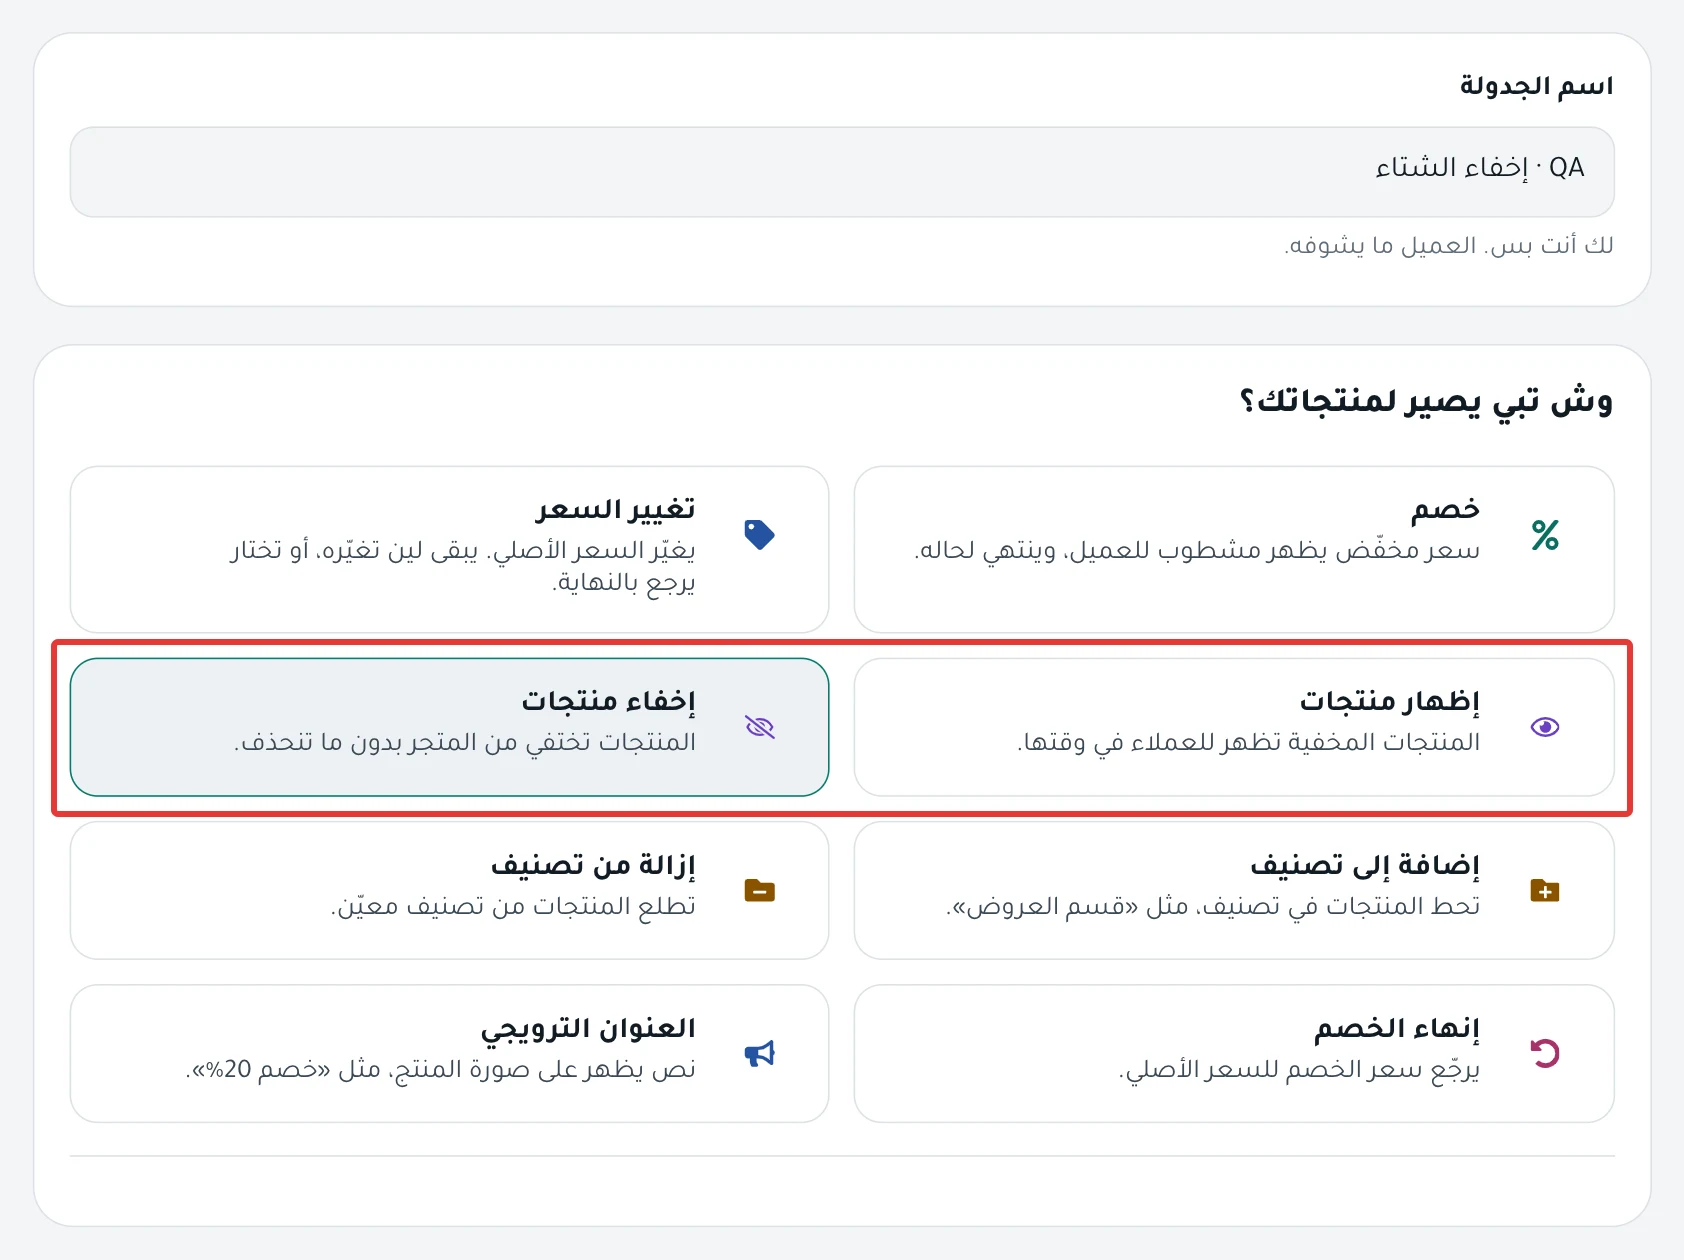Viewport: 1684px width, 1260px height.
Task: Click the folder-plus icon for إضافة إلى تصنيف
Action: (x=1545, y=890)
